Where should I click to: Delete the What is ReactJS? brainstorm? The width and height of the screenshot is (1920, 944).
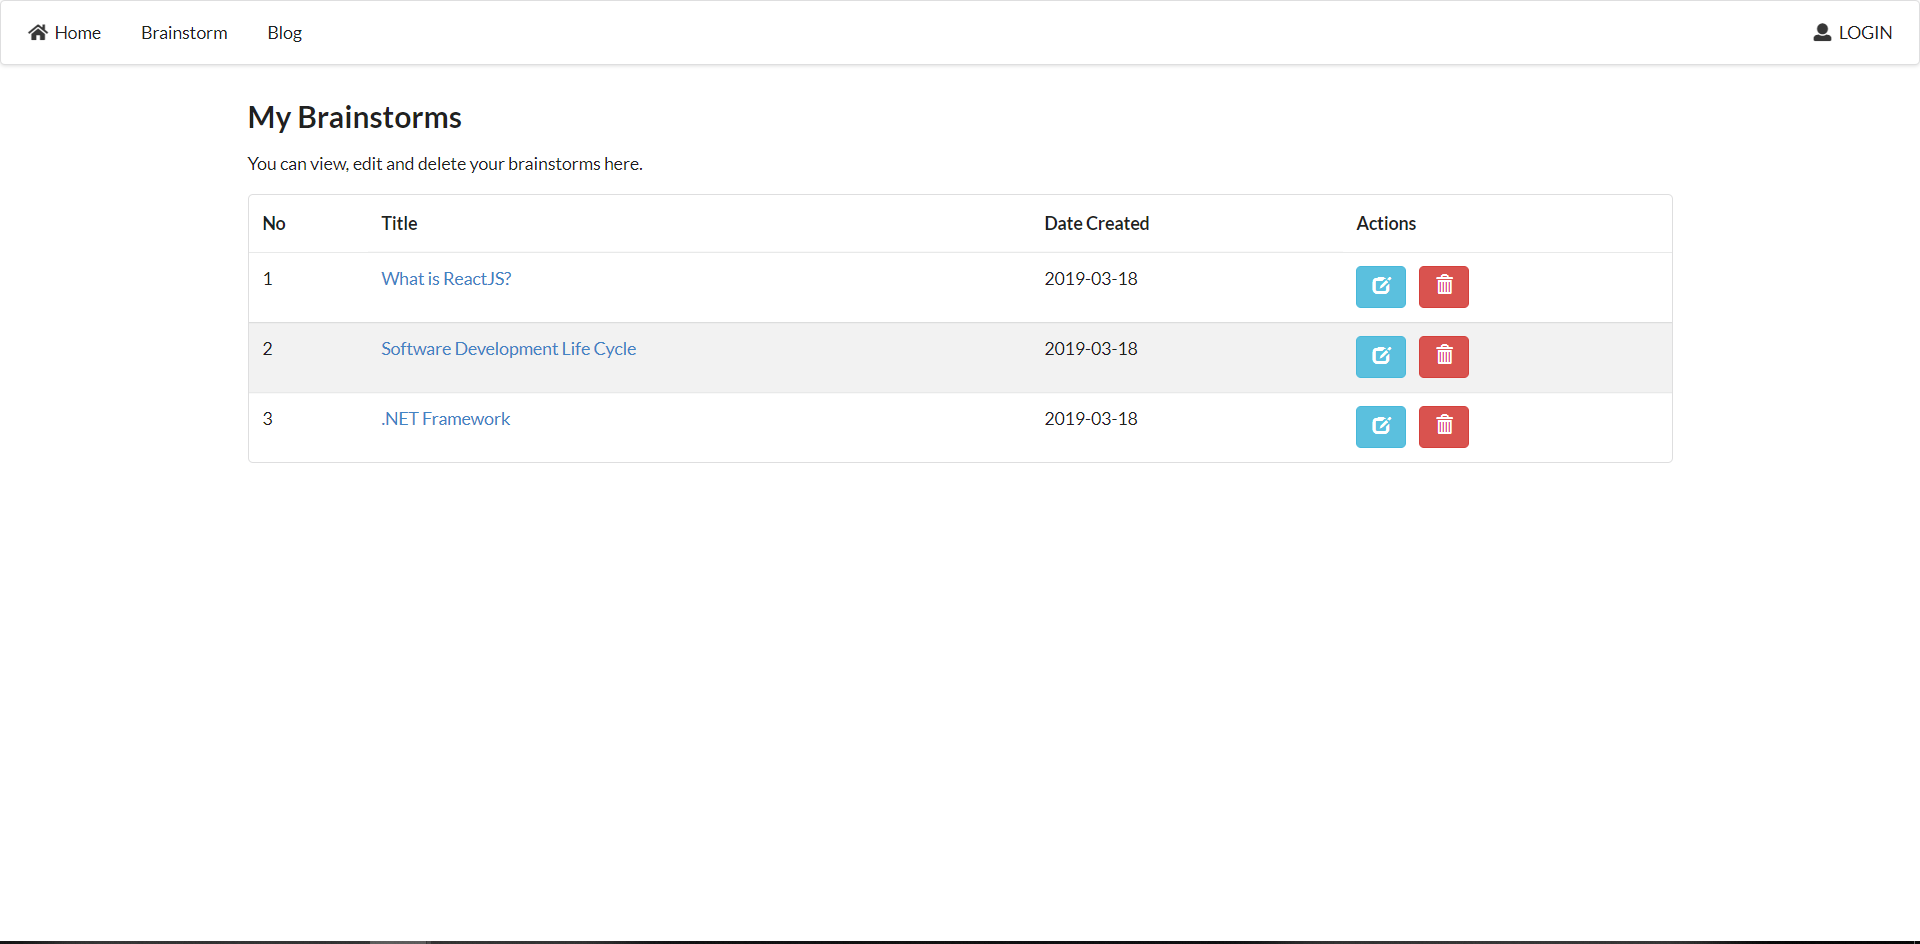click(x=1444, y=287)
